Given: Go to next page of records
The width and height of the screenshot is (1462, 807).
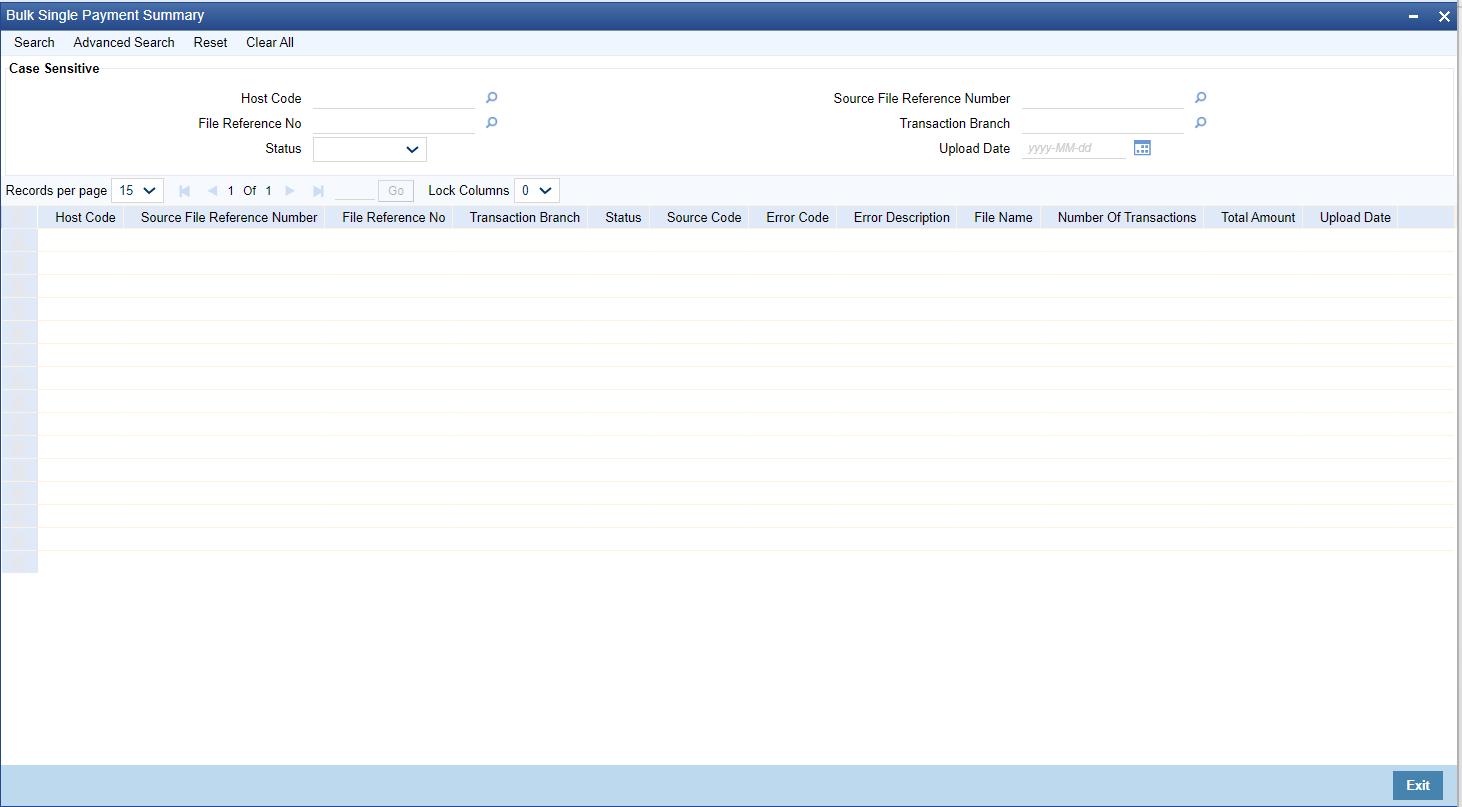Looking at the screenshot, I should [x=290, y=190].
